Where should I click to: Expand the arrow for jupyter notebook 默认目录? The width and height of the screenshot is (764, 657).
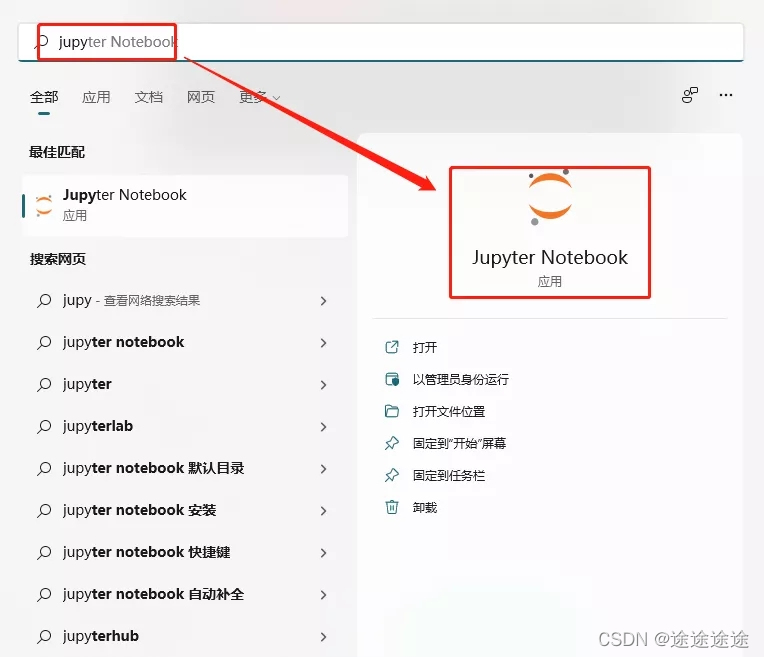coord(324,469)
